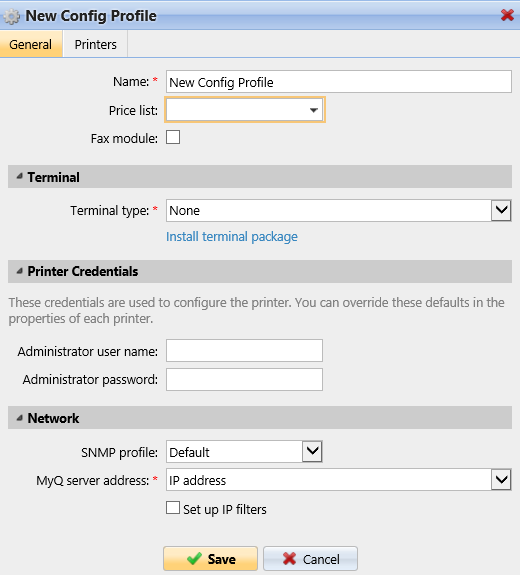The height and width of the screenshot is (575, 520).
Task: Click the credentials description text
Action: tap(256, 310)
